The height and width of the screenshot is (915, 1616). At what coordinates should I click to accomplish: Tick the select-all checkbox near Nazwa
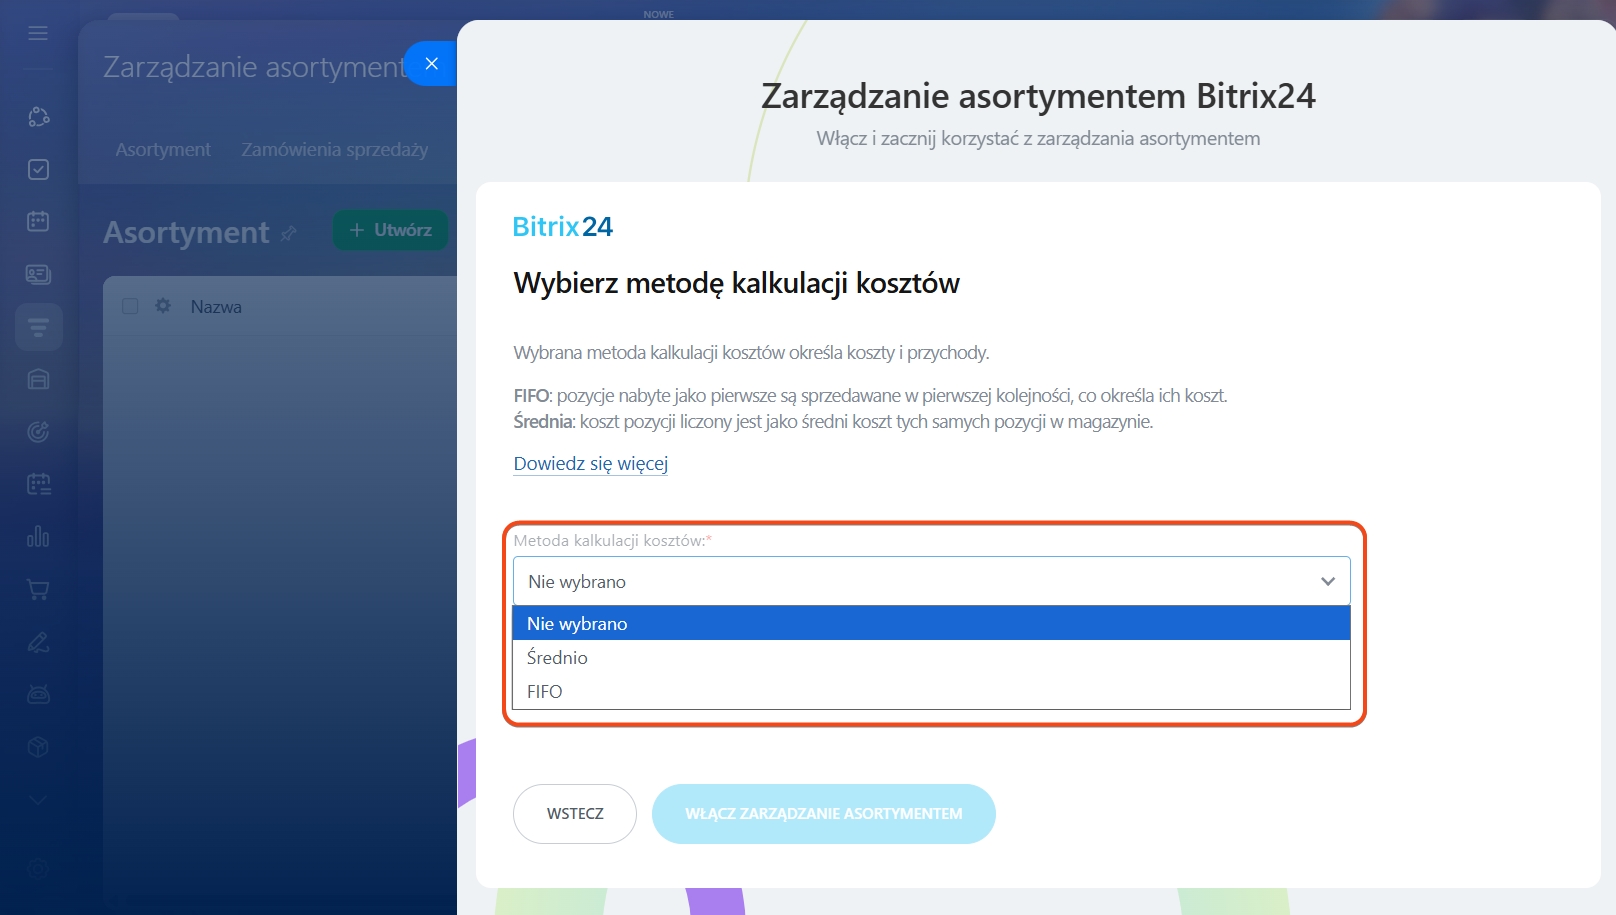point(130,306)
